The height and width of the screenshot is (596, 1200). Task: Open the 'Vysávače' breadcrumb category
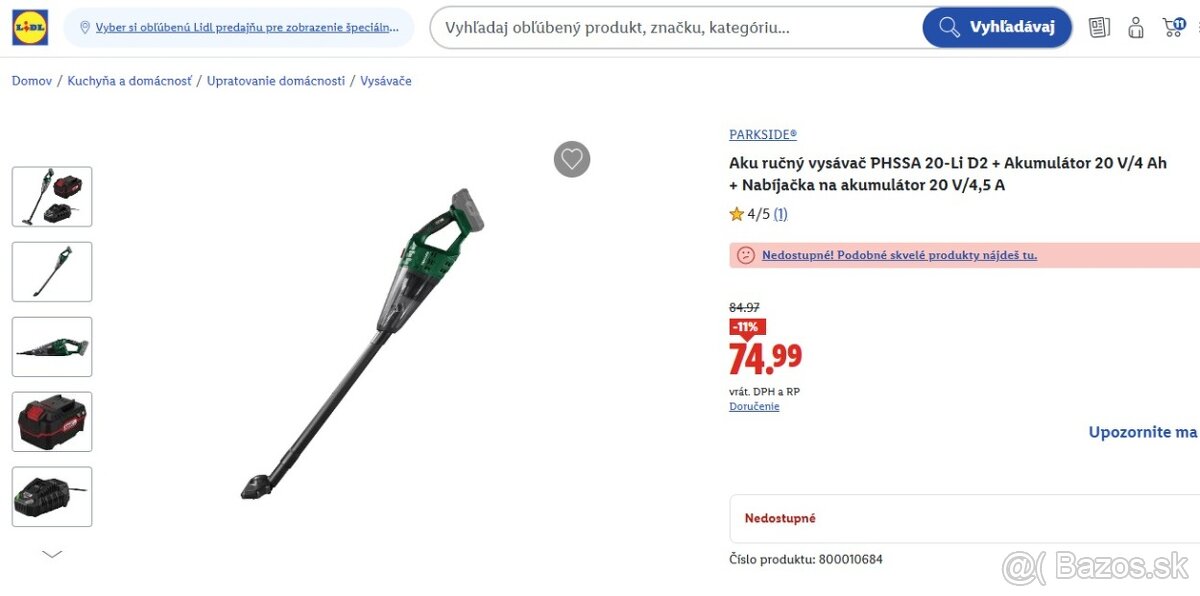click(x=386, y=81)
